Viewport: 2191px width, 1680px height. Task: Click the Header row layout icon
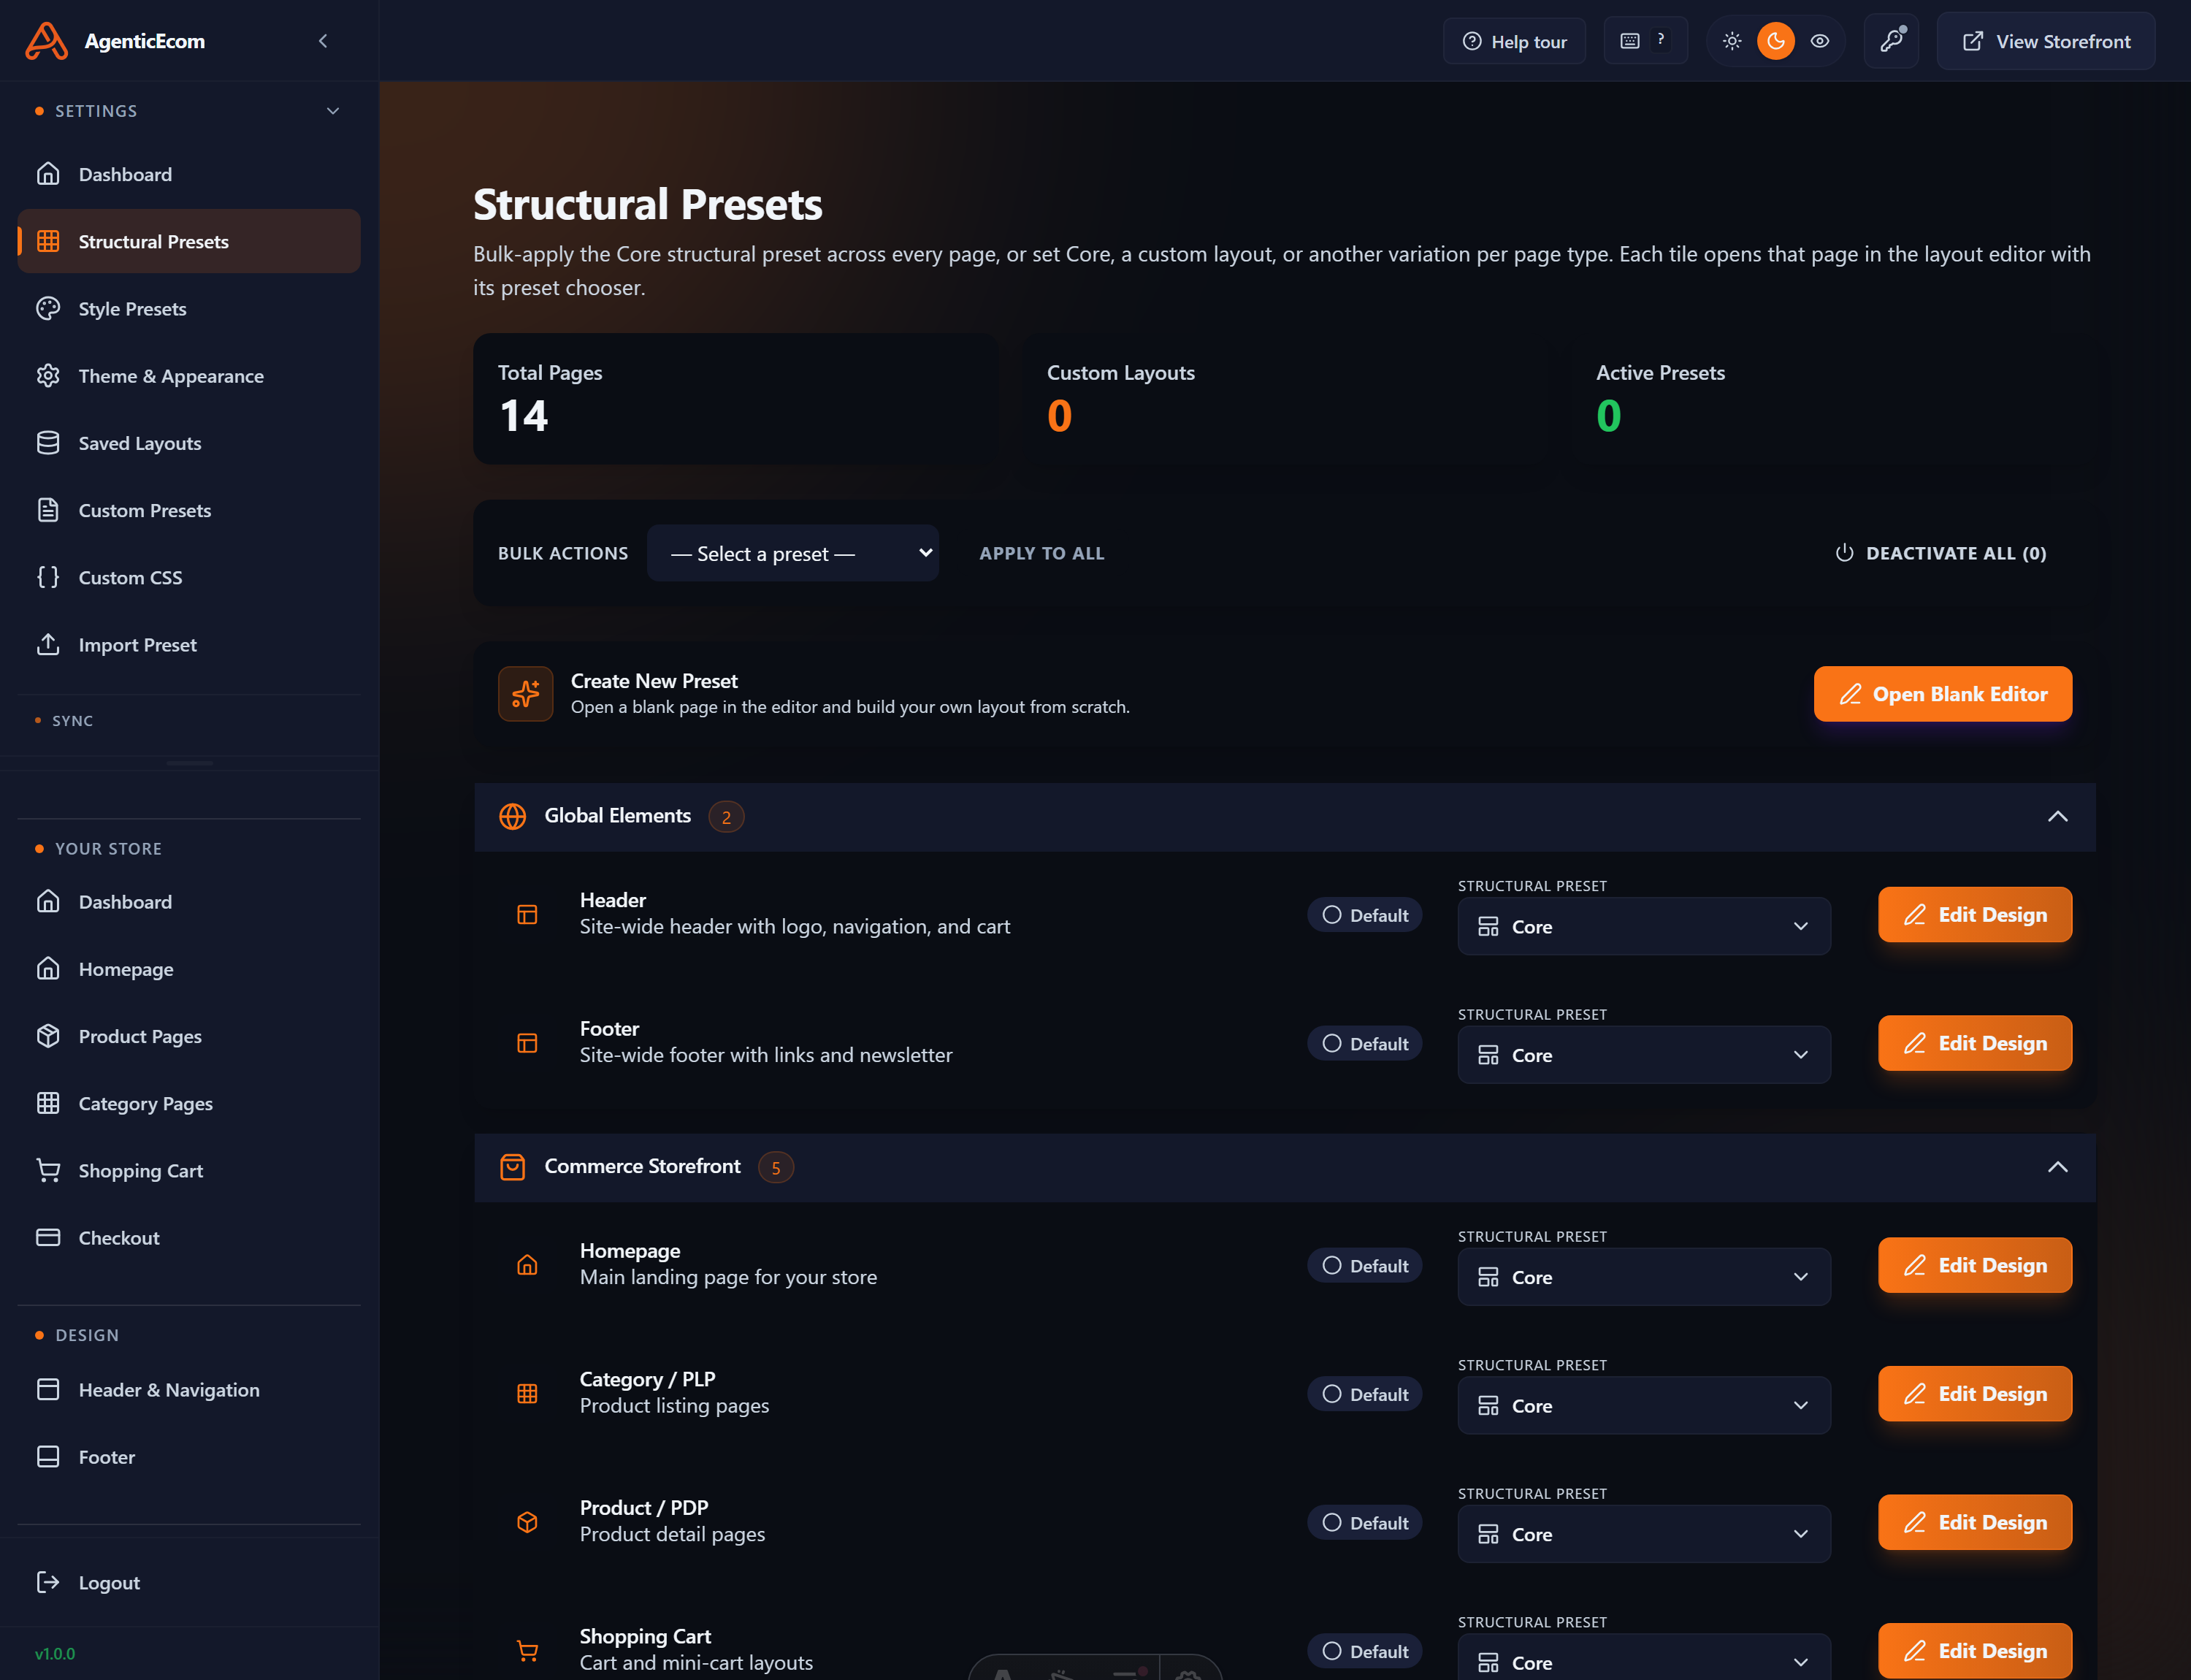coord(527,914)
